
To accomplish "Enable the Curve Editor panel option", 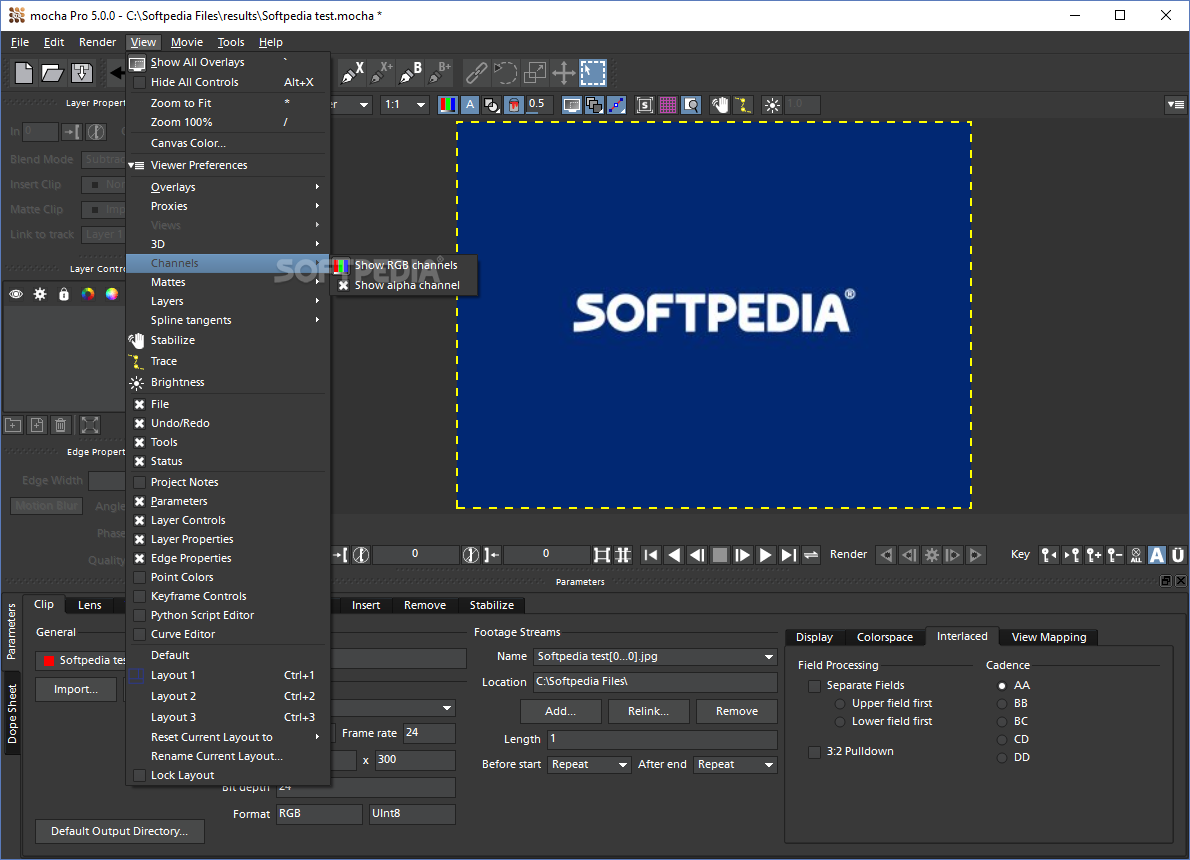I will click(140, 634).
